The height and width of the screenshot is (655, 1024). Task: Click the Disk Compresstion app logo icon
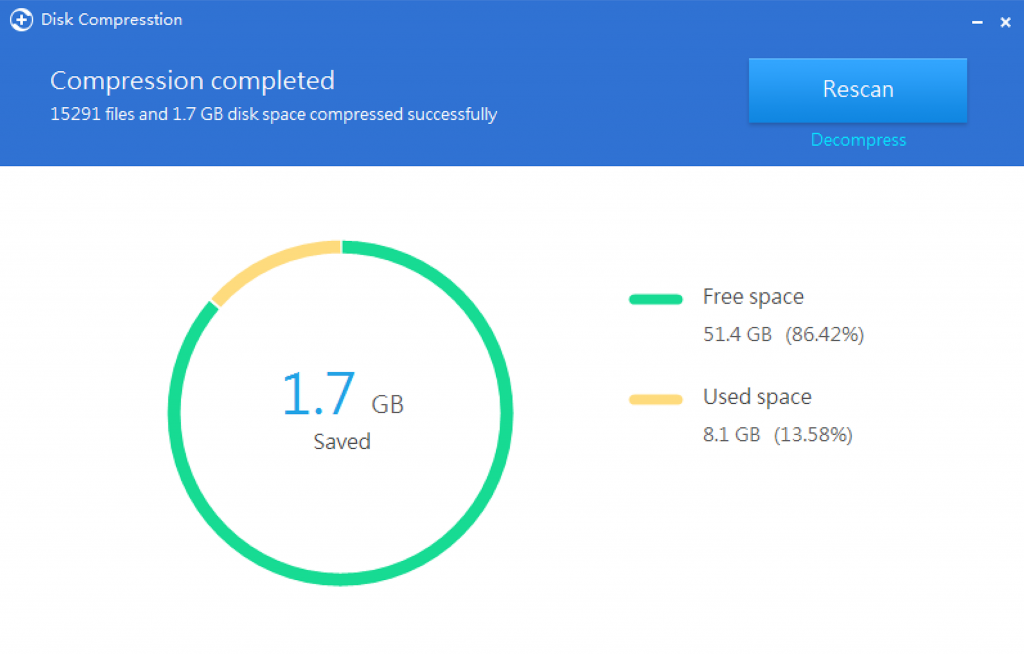pyautogui.click(x=21, y=20)
